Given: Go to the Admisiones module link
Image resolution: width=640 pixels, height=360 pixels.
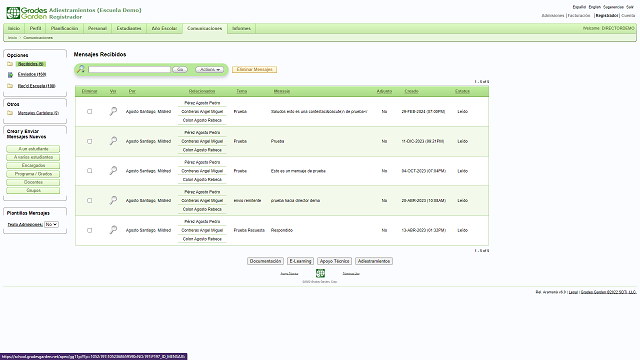Looking at the screenshot, I should pos(553,16).
